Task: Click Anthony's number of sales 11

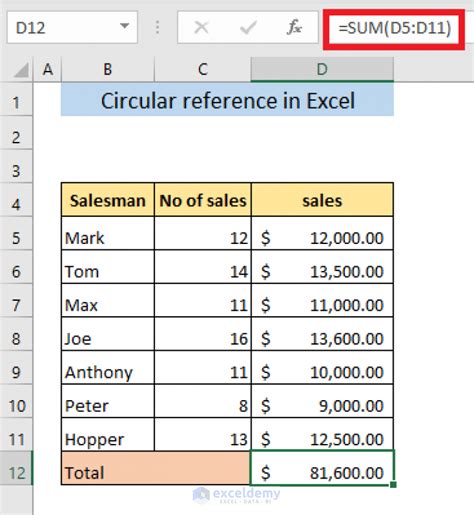Action: coord(203,368)
